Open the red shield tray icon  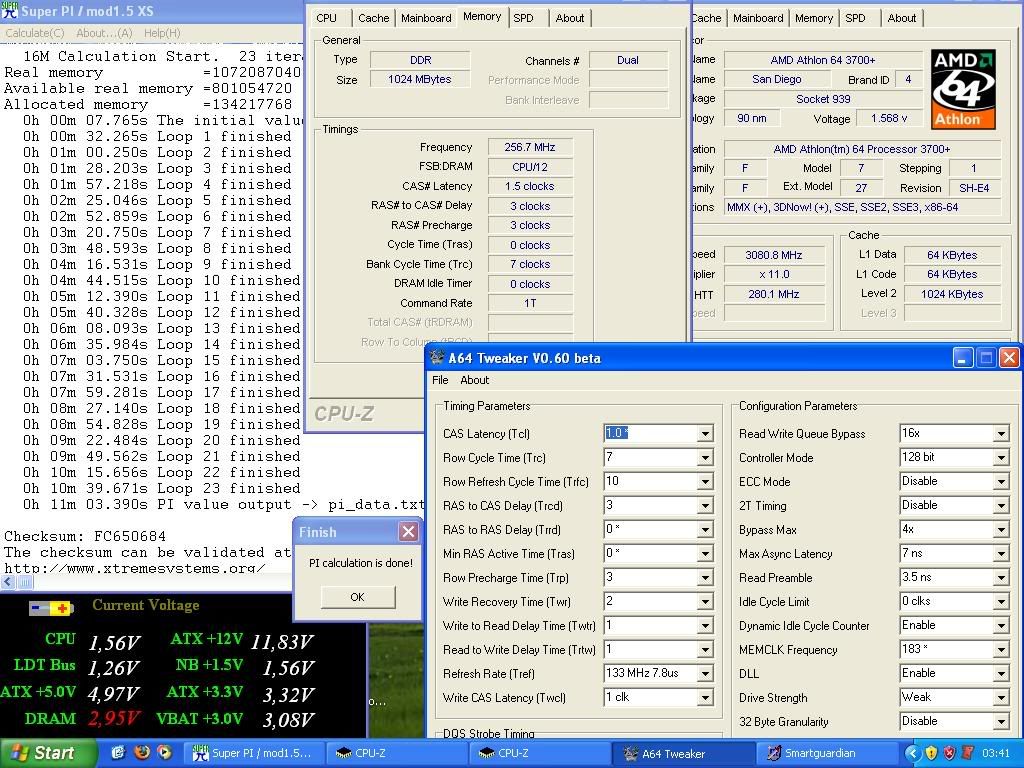[950, 753]
